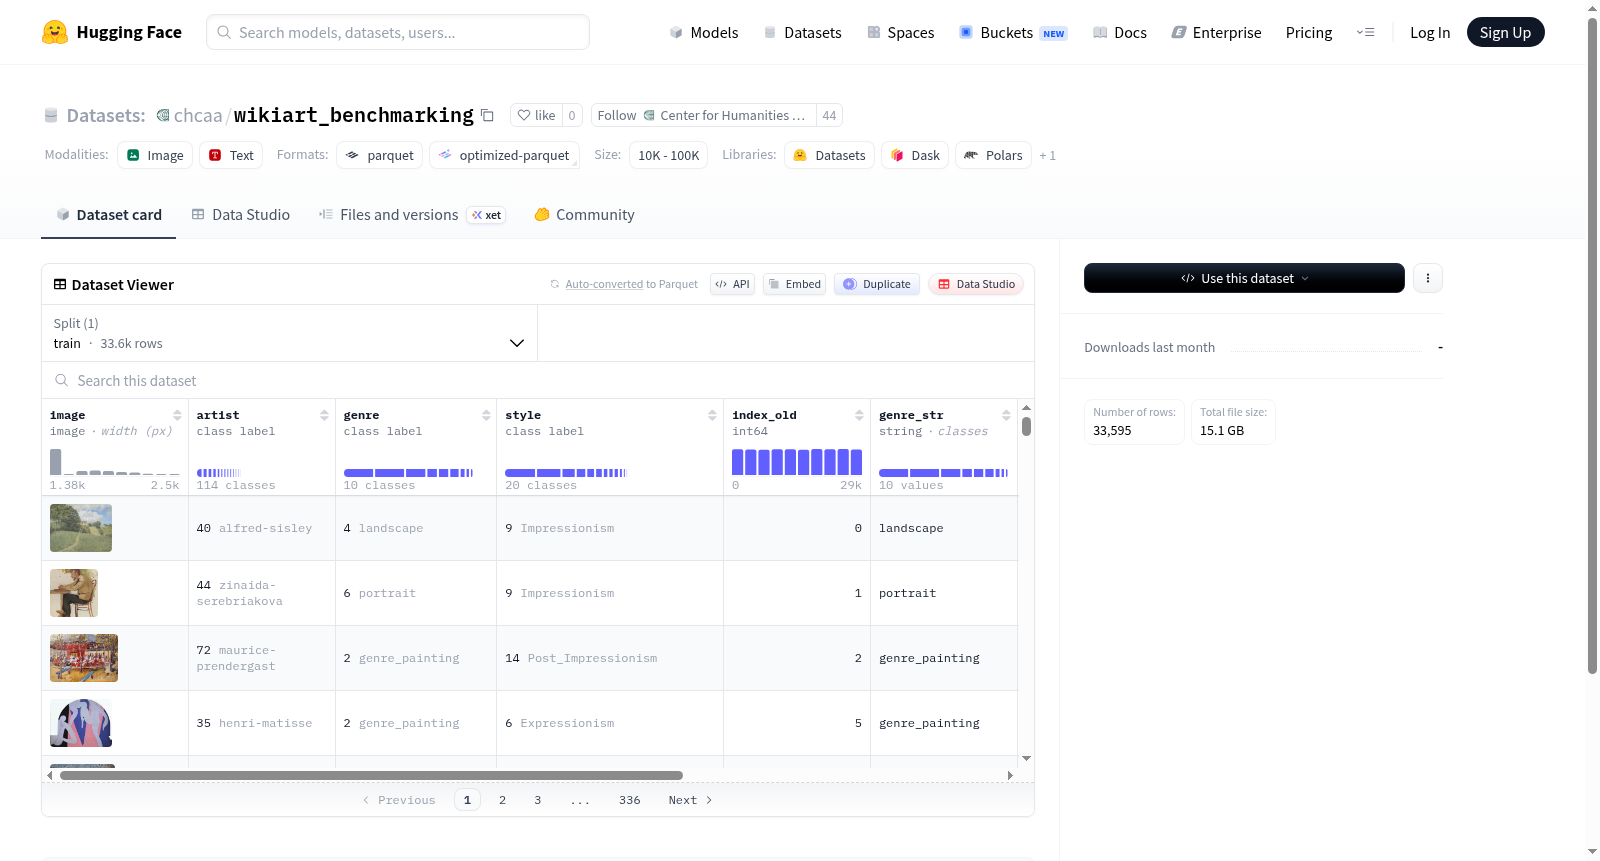Expand the Split train dropdown

click(289, 333)
